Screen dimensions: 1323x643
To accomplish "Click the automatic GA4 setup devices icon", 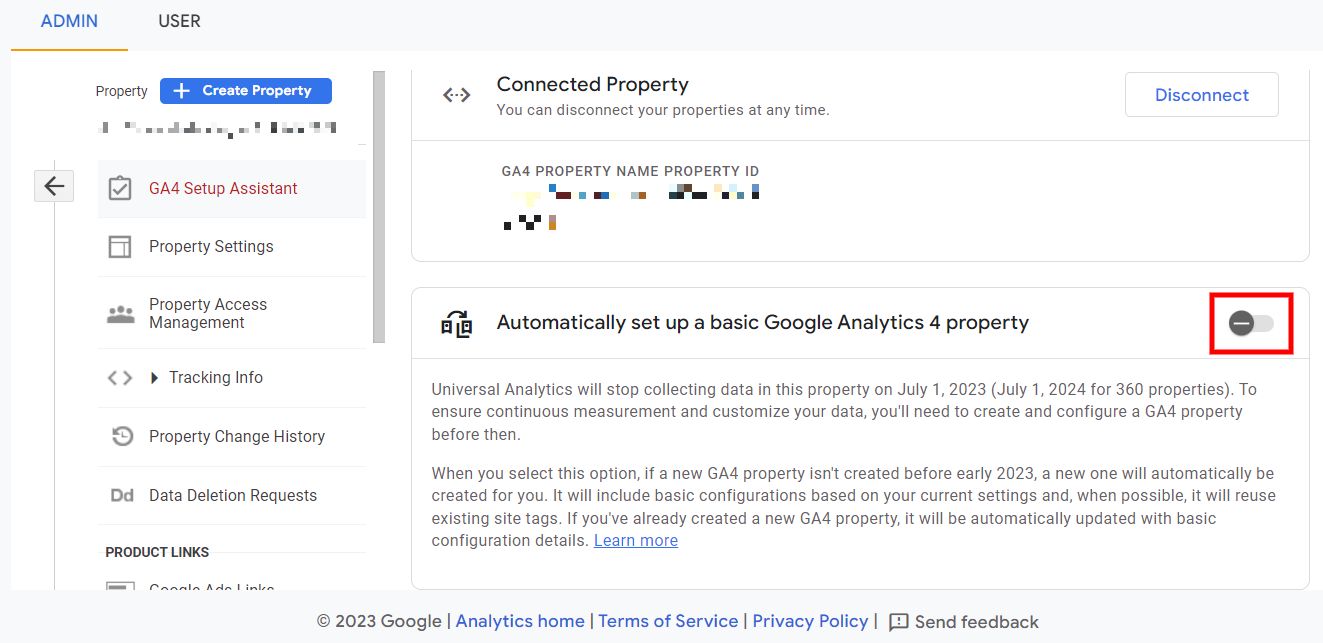I will point(457,324).
